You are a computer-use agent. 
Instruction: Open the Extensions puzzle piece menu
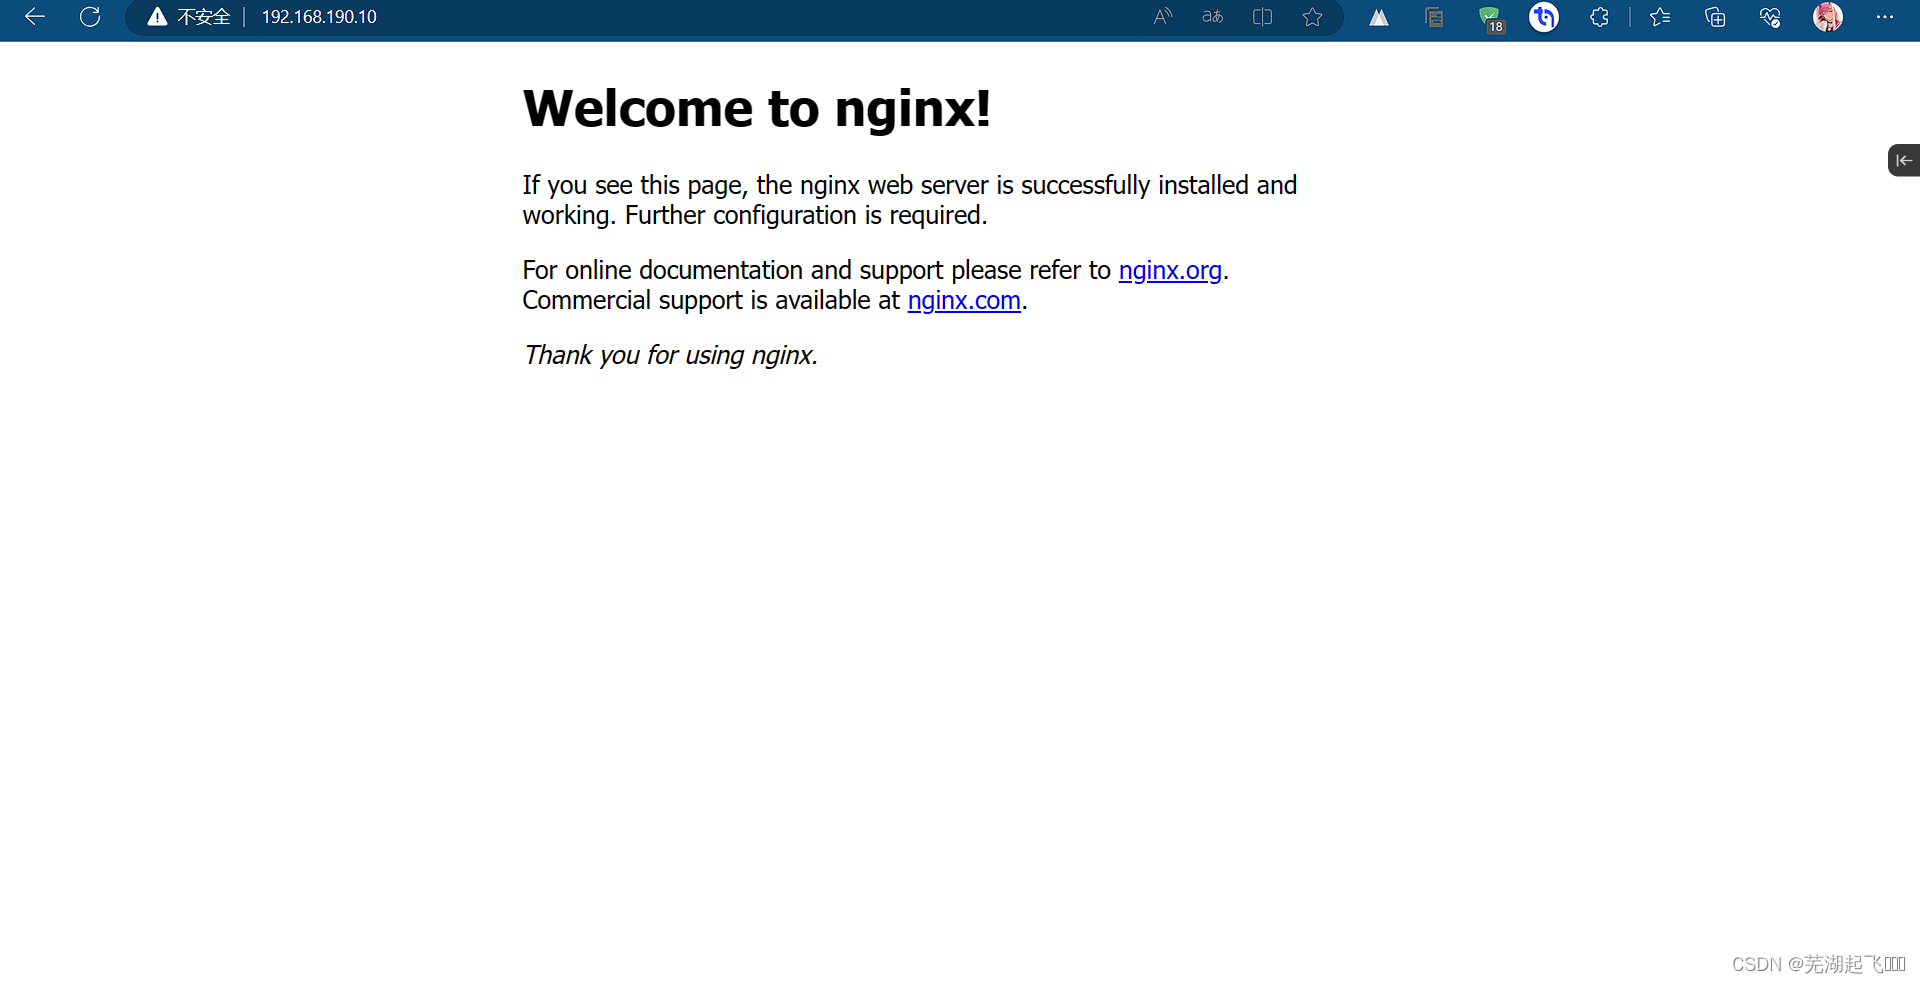click(1599, 17)
